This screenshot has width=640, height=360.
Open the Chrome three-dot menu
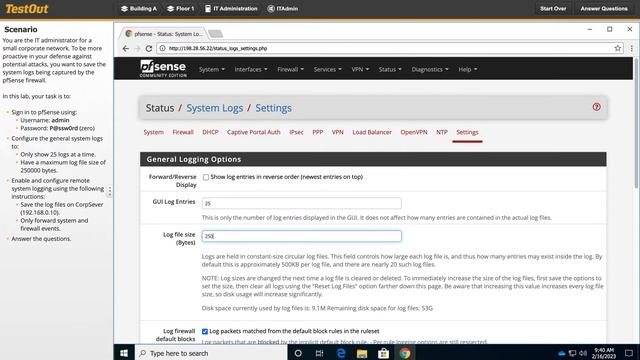point(631,48)
